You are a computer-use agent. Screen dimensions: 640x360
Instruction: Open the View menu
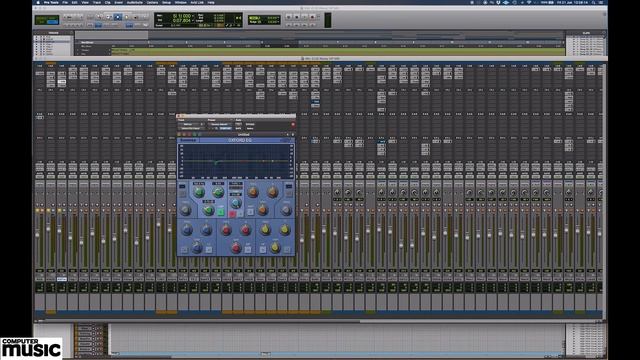tap(85, 2)
